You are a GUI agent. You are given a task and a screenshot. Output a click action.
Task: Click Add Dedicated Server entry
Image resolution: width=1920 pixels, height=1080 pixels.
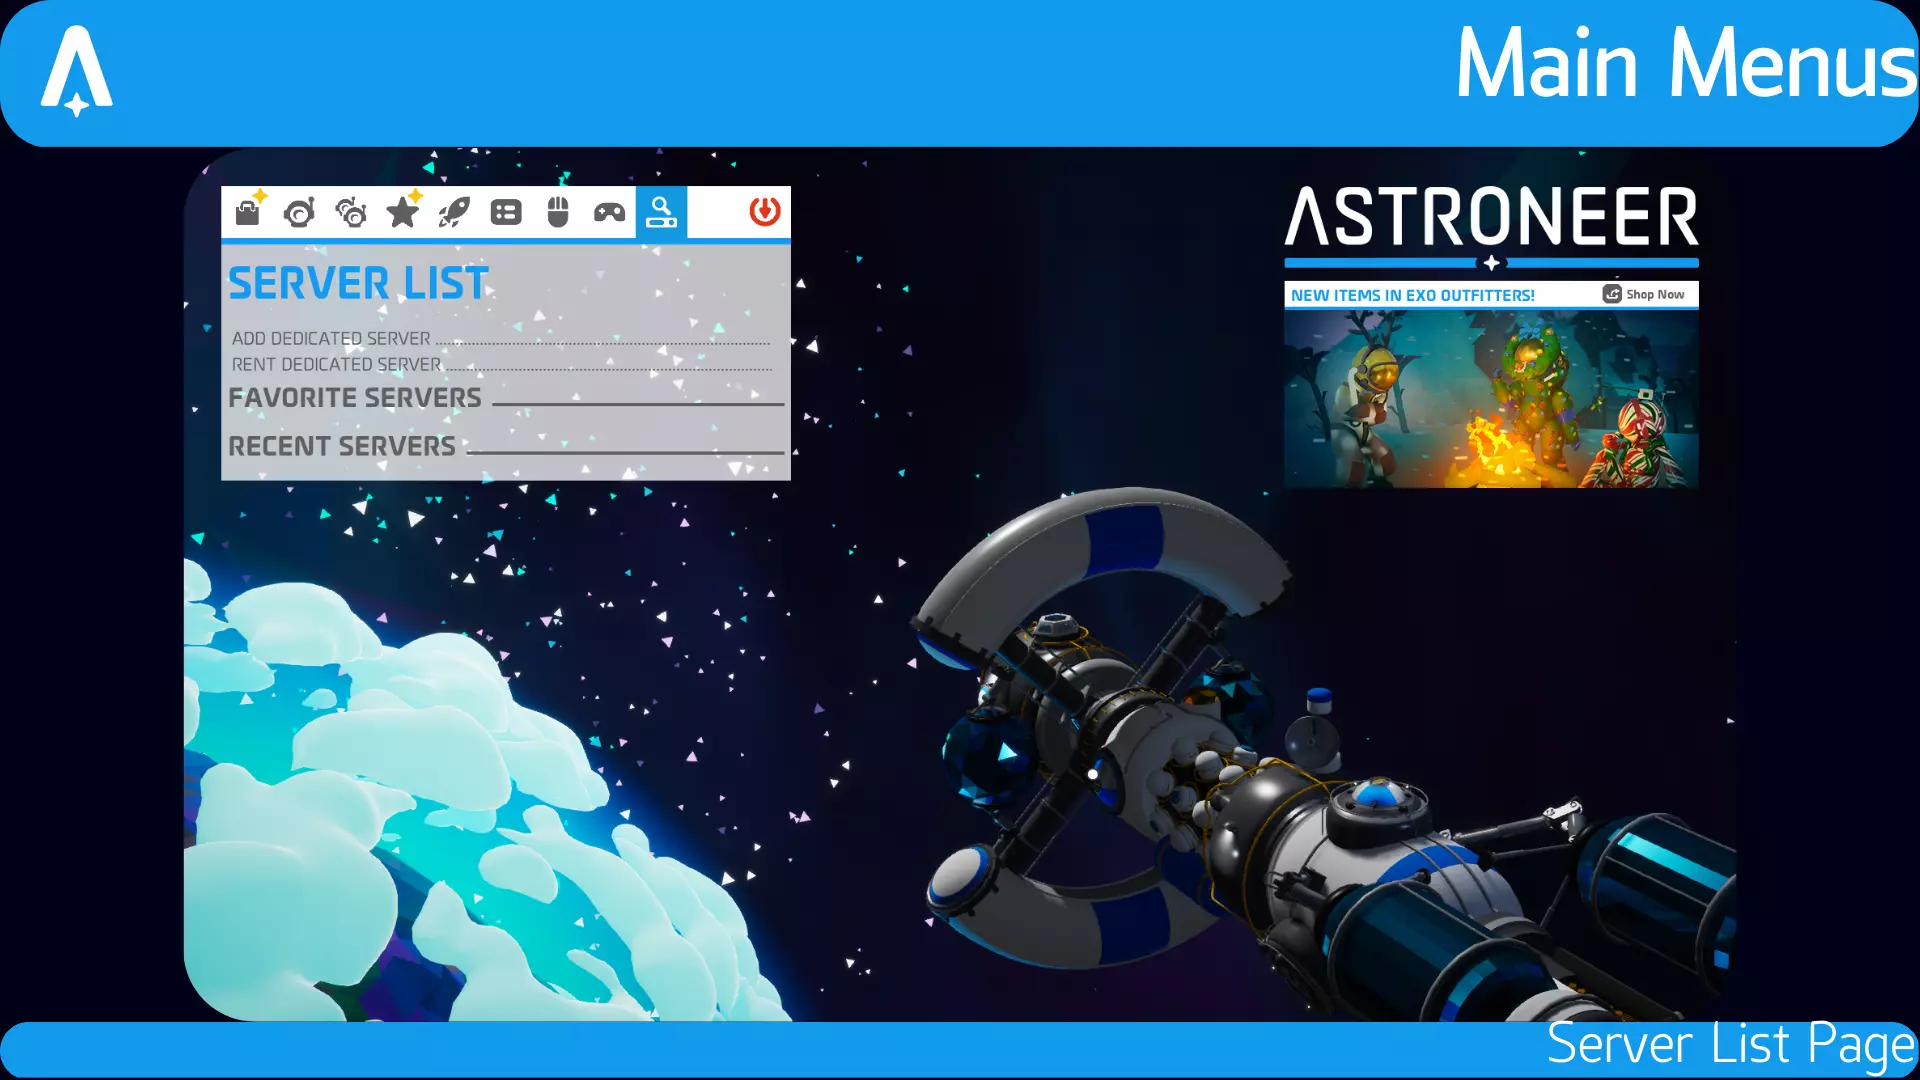[332, 339]
